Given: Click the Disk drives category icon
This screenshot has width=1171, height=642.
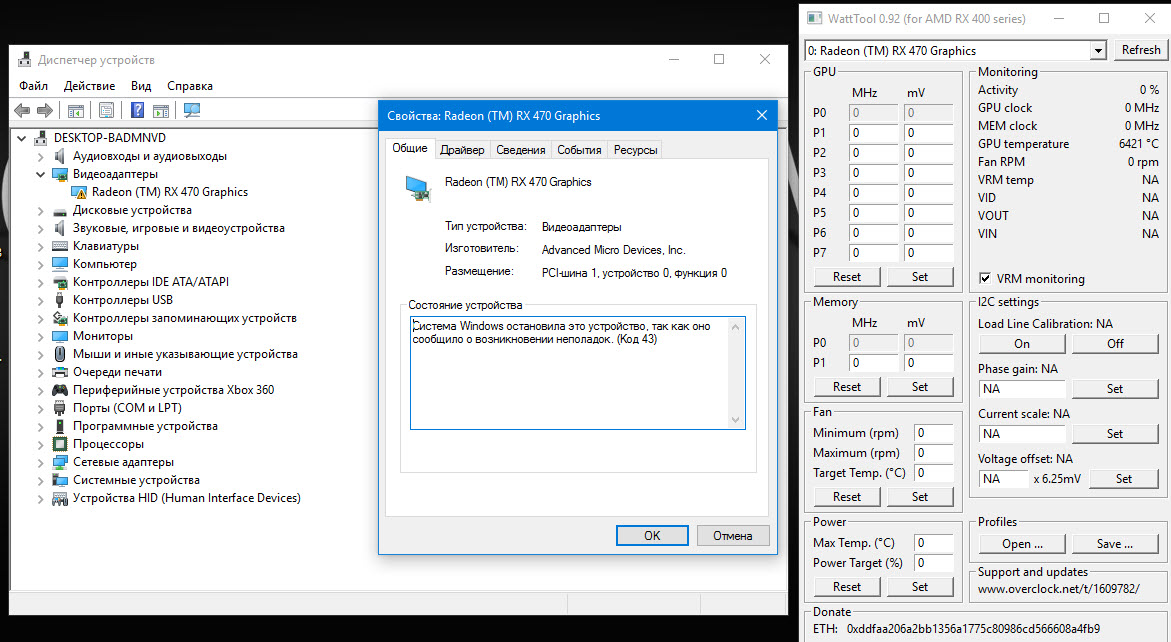Looking at the screenshot, I should pos(60,211).
